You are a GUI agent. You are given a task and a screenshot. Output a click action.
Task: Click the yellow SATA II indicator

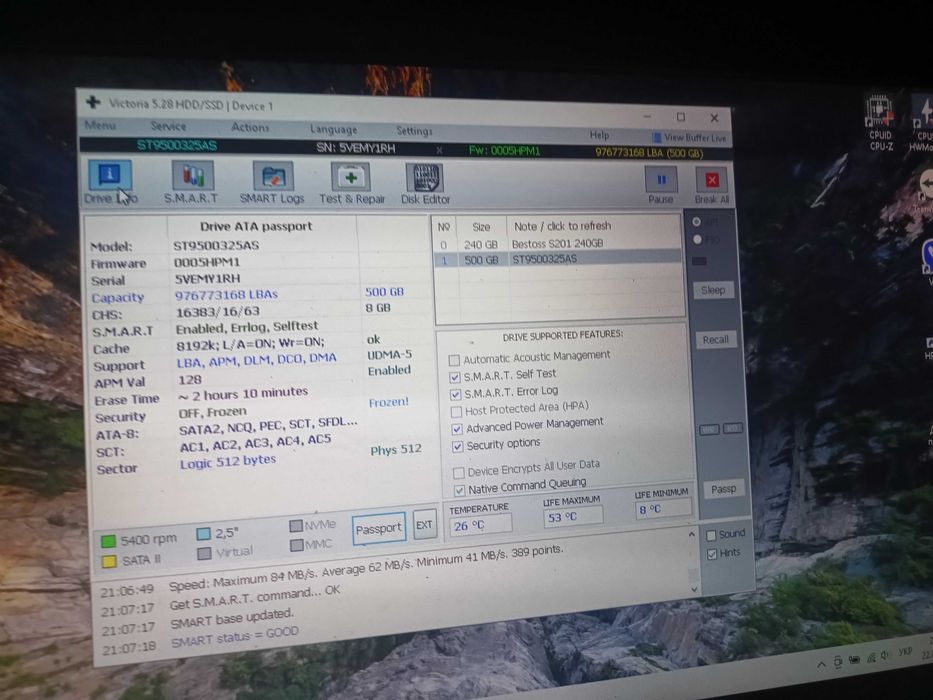click(109, 561)
